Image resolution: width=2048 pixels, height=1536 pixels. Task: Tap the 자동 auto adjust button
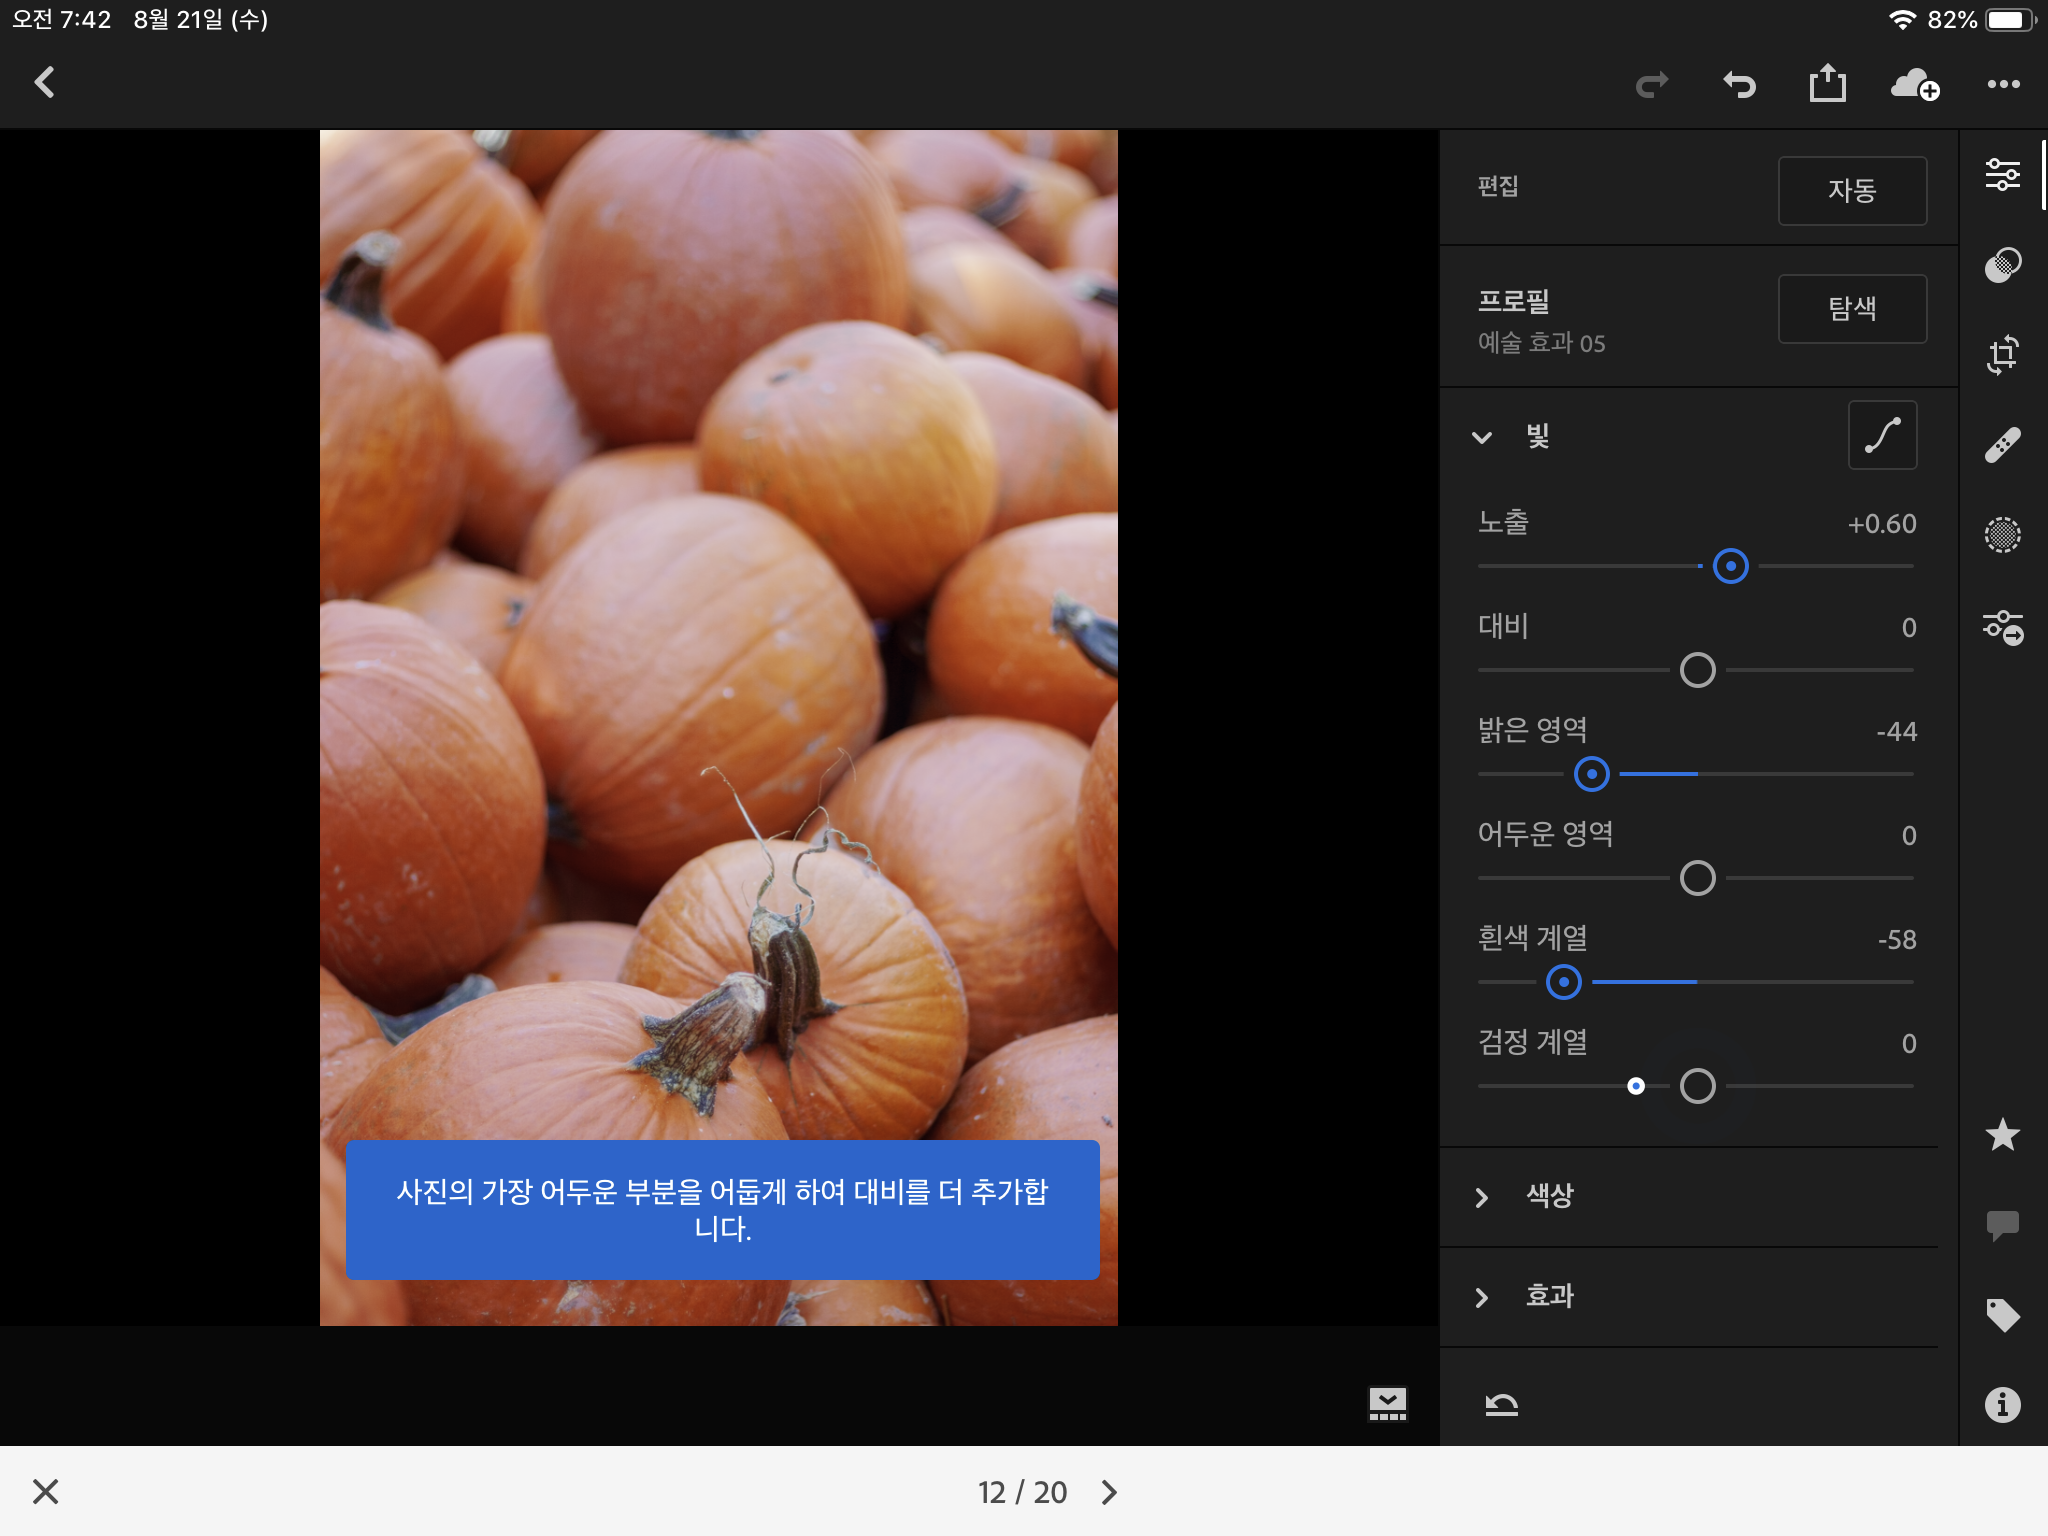click(x=1852, y=190)
